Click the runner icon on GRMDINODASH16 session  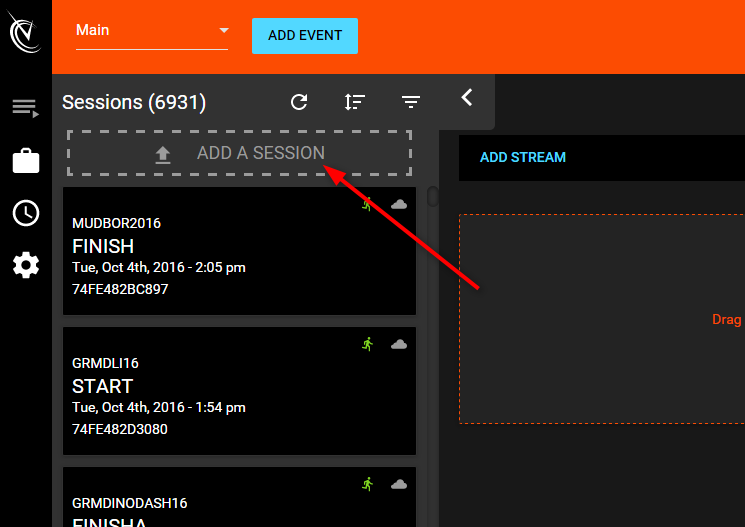(367, 484)
